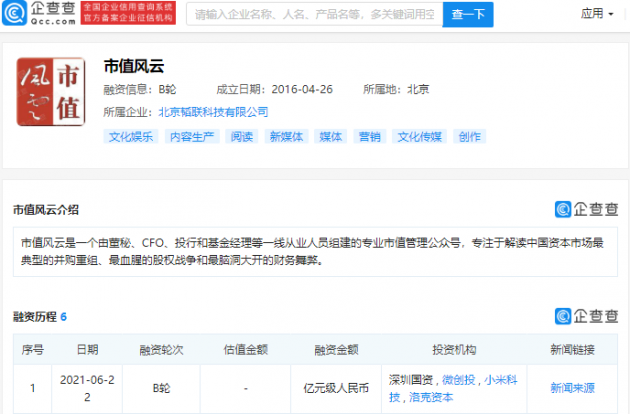Click the 日期 column header
630x414 pixels.
[x=88, y=350]
